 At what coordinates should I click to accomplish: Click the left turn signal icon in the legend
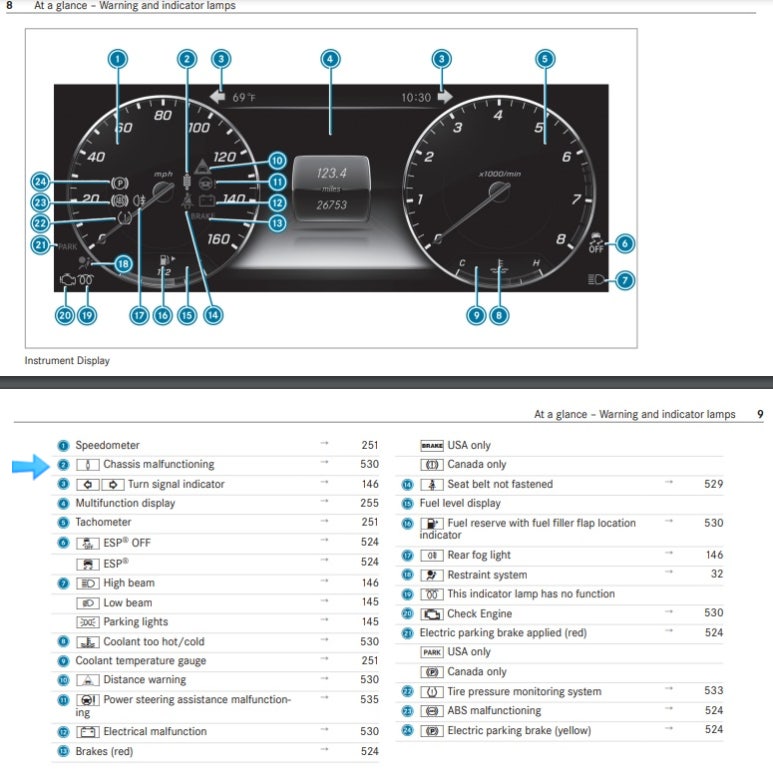click(87, 484)
